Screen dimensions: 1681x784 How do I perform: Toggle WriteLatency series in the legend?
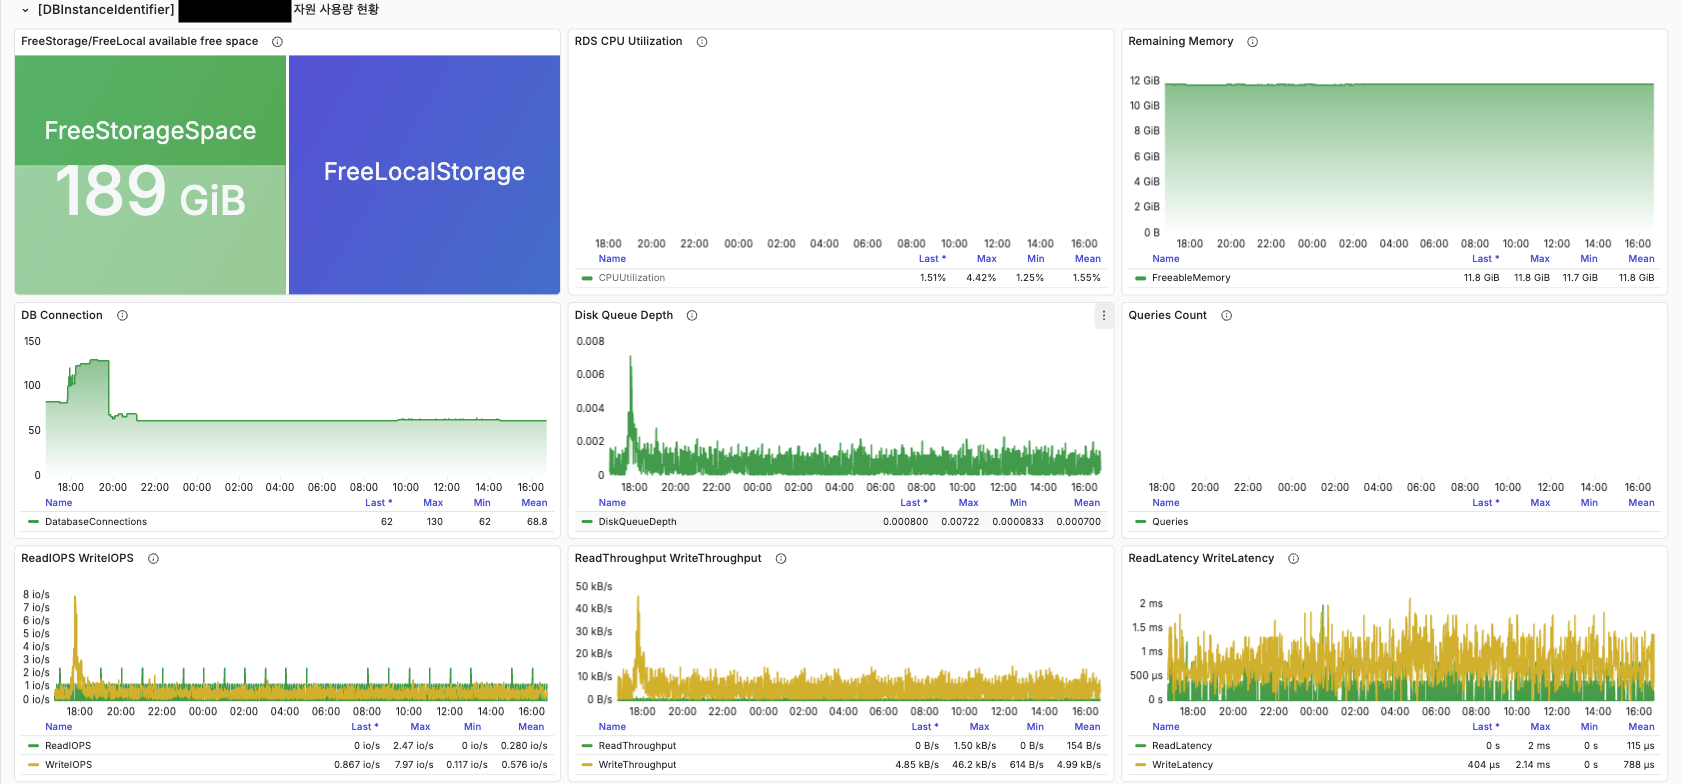coord(1182,765)
